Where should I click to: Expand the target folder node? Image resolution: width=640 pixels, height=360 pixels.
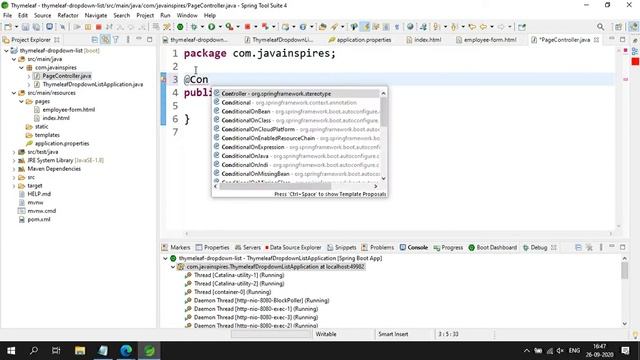(x=14, y=186)
